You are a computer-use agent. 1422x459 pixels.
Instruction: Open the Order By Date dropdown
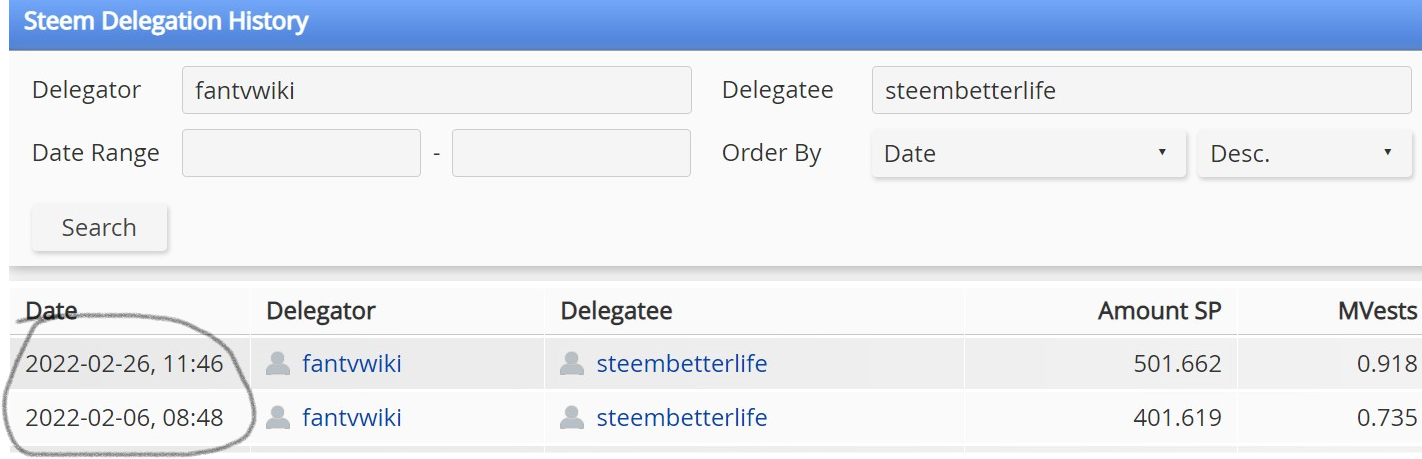pos(1029,153)
